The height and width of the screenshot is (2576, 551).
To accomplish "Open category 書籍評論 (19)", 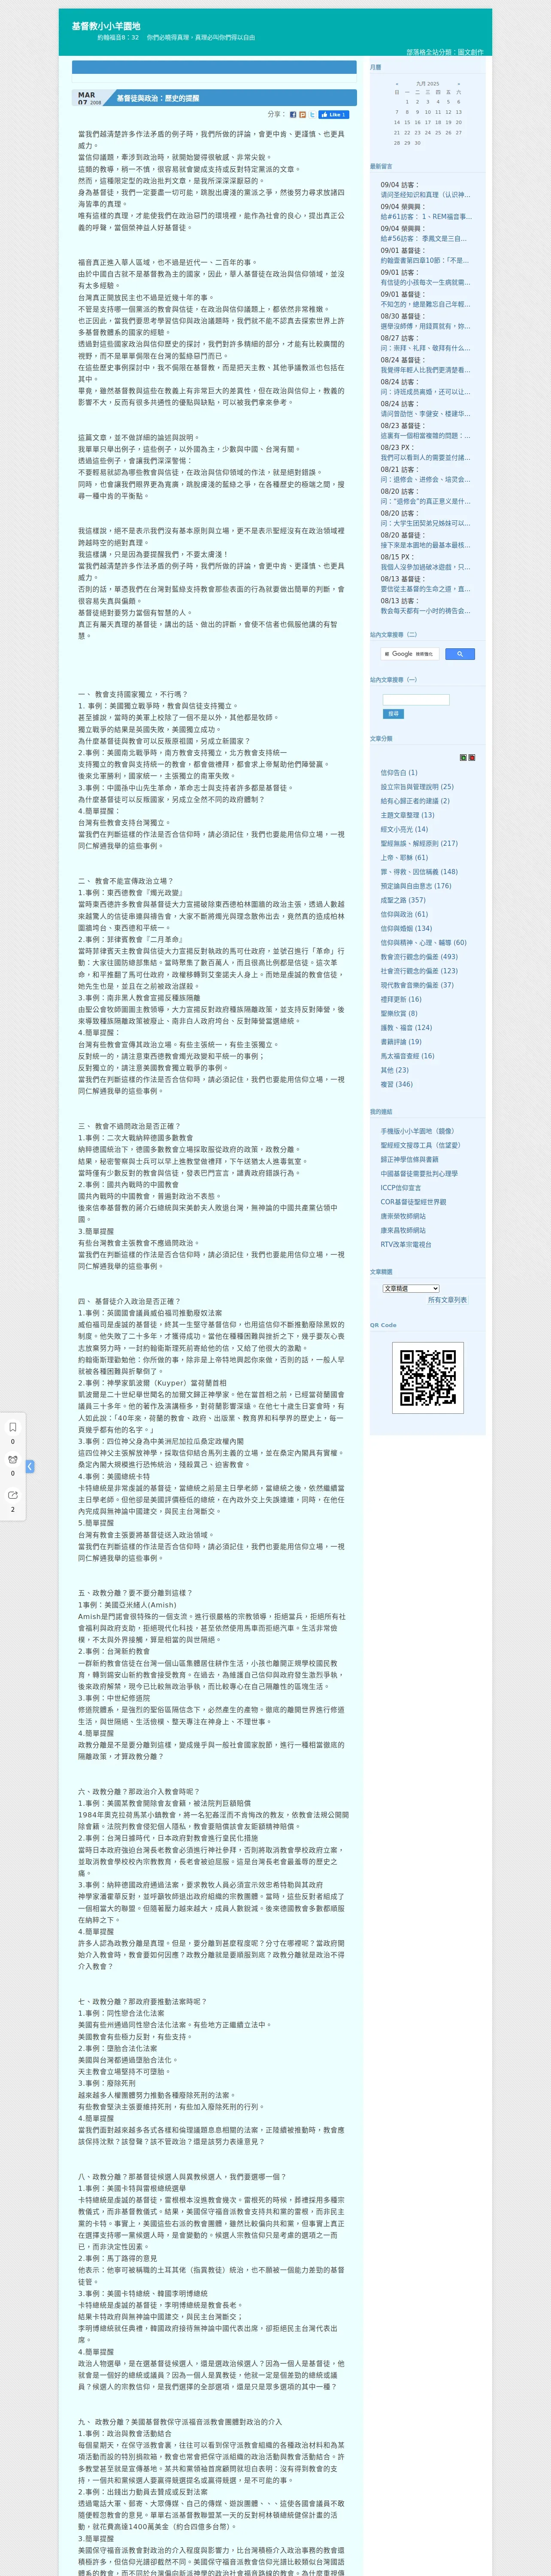I will (401, 1041).
